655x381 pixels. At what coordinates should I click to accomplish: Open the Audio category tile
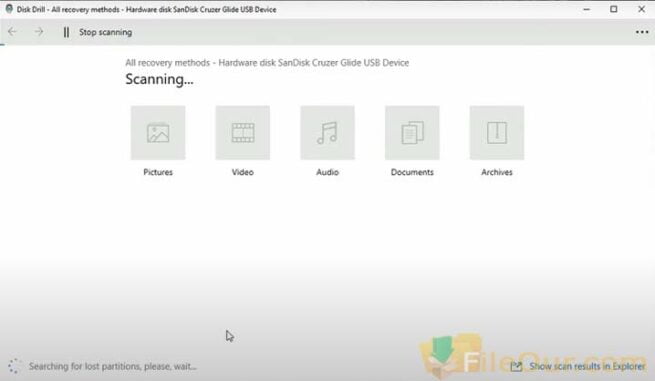pos(328,133)
